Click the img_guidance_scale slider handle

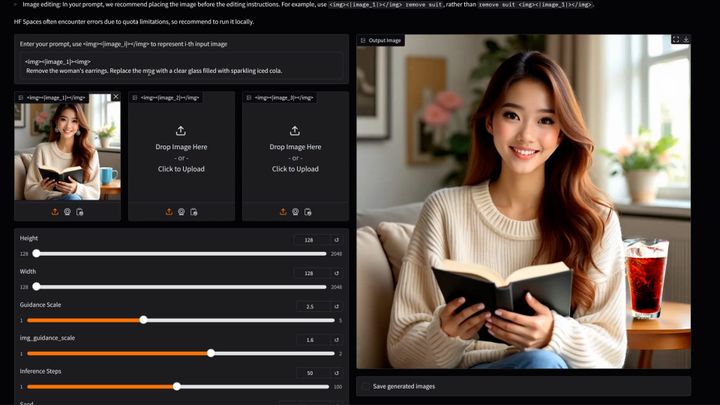[211, 353]
